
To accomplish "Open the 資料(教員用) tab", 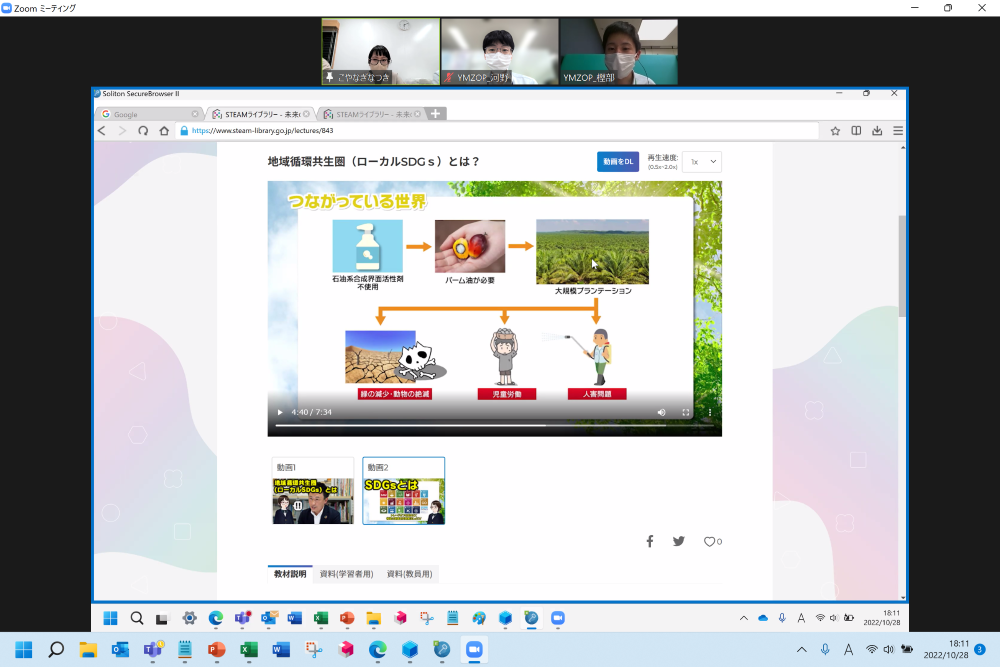I will 409,574.
